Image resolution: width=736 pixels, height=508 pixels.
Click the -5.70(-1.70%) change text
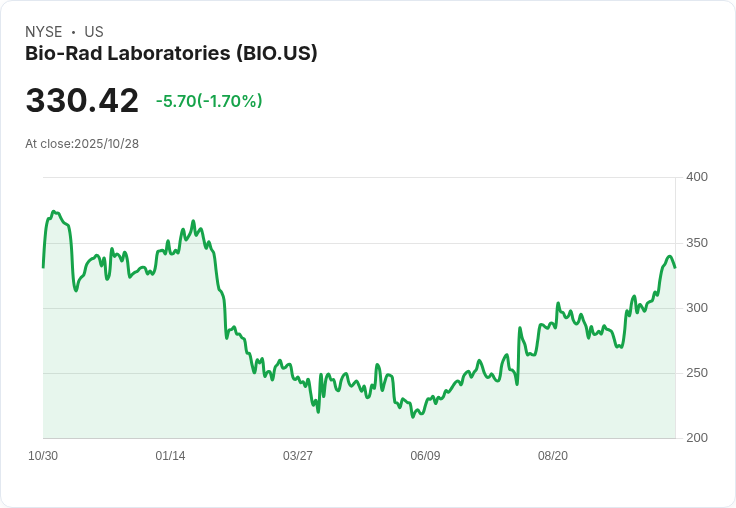(209, 101)
